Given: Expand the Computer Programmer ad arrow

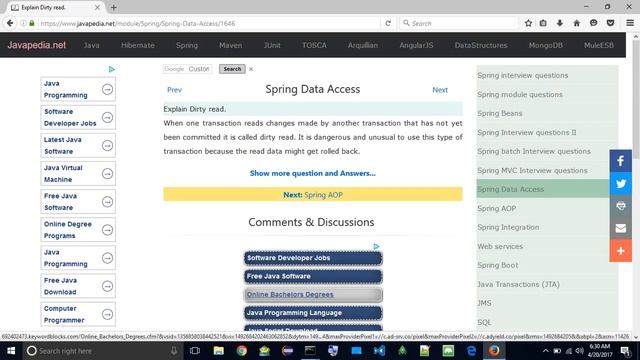Looking at the screenshot, I should [107, 315].
